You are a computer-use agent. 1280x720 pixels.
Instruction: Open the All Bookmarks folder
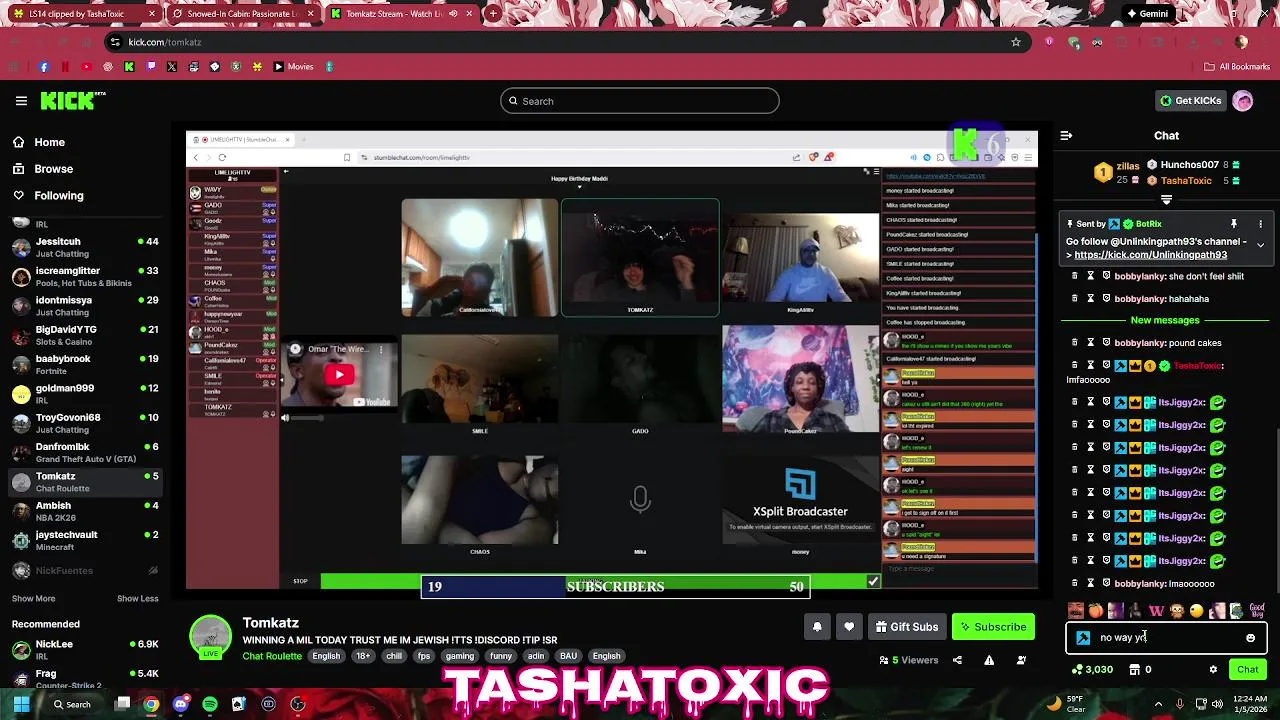1237,67
